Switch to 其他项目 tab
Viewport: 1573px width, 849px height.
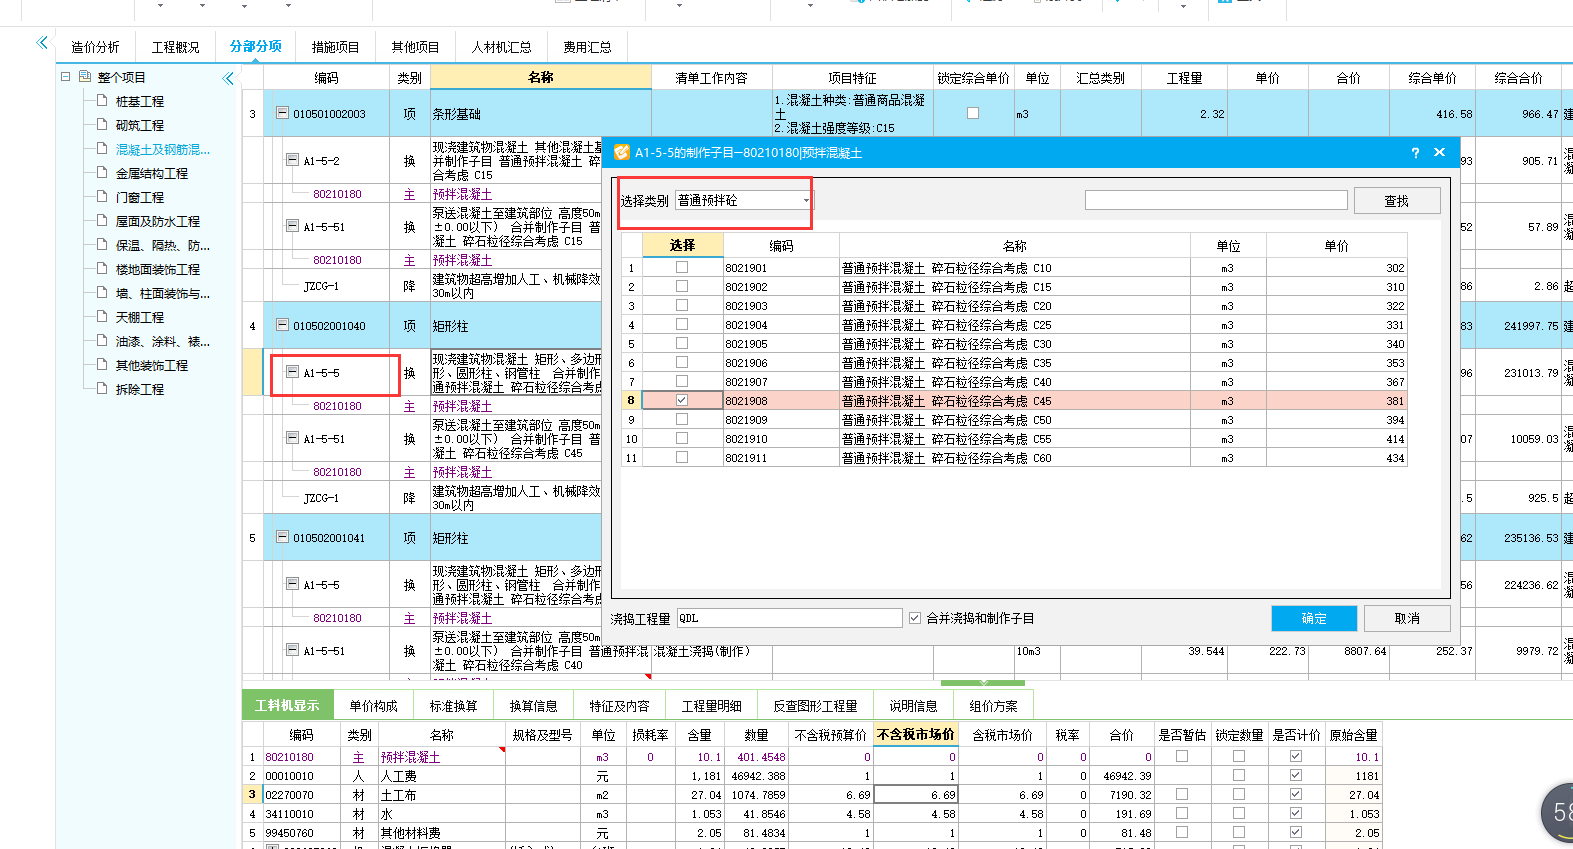[x=415, y=47]
